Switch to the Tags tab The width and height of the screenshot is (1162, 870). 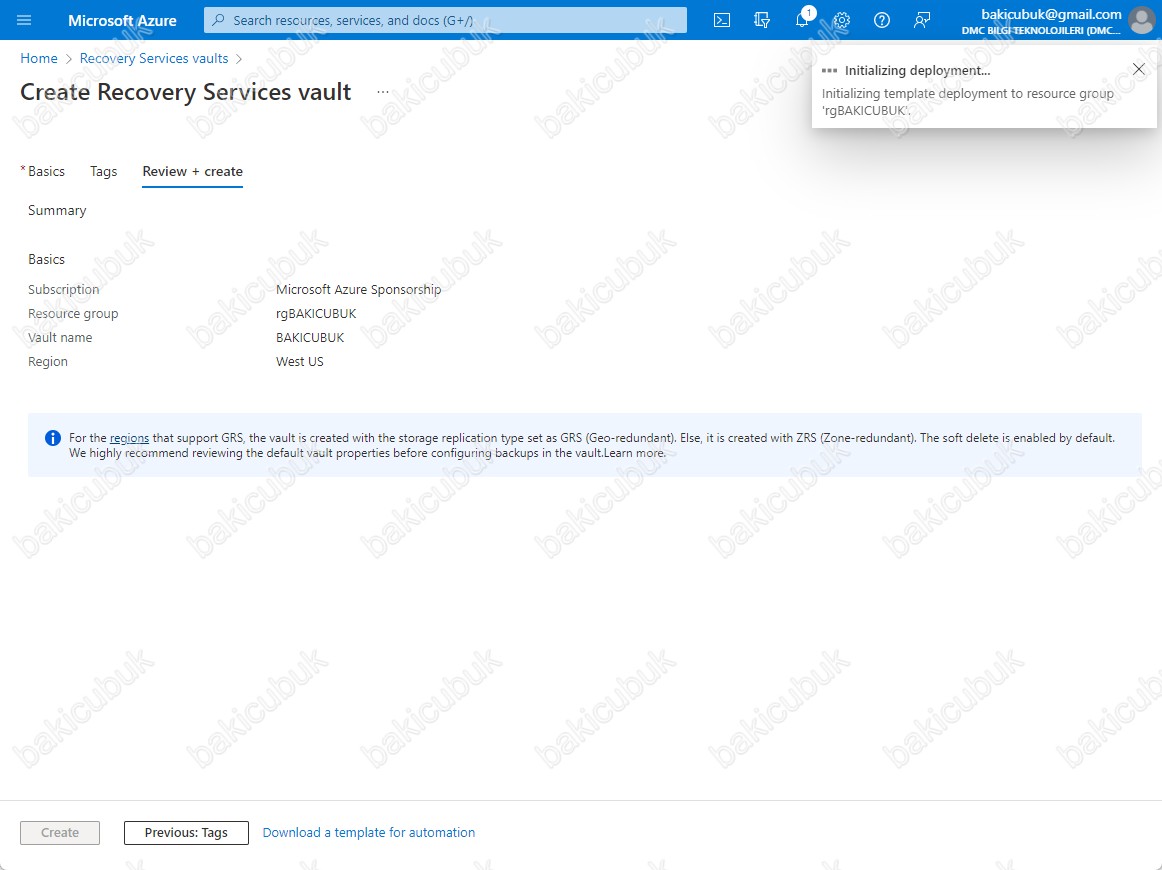[104, 171]
